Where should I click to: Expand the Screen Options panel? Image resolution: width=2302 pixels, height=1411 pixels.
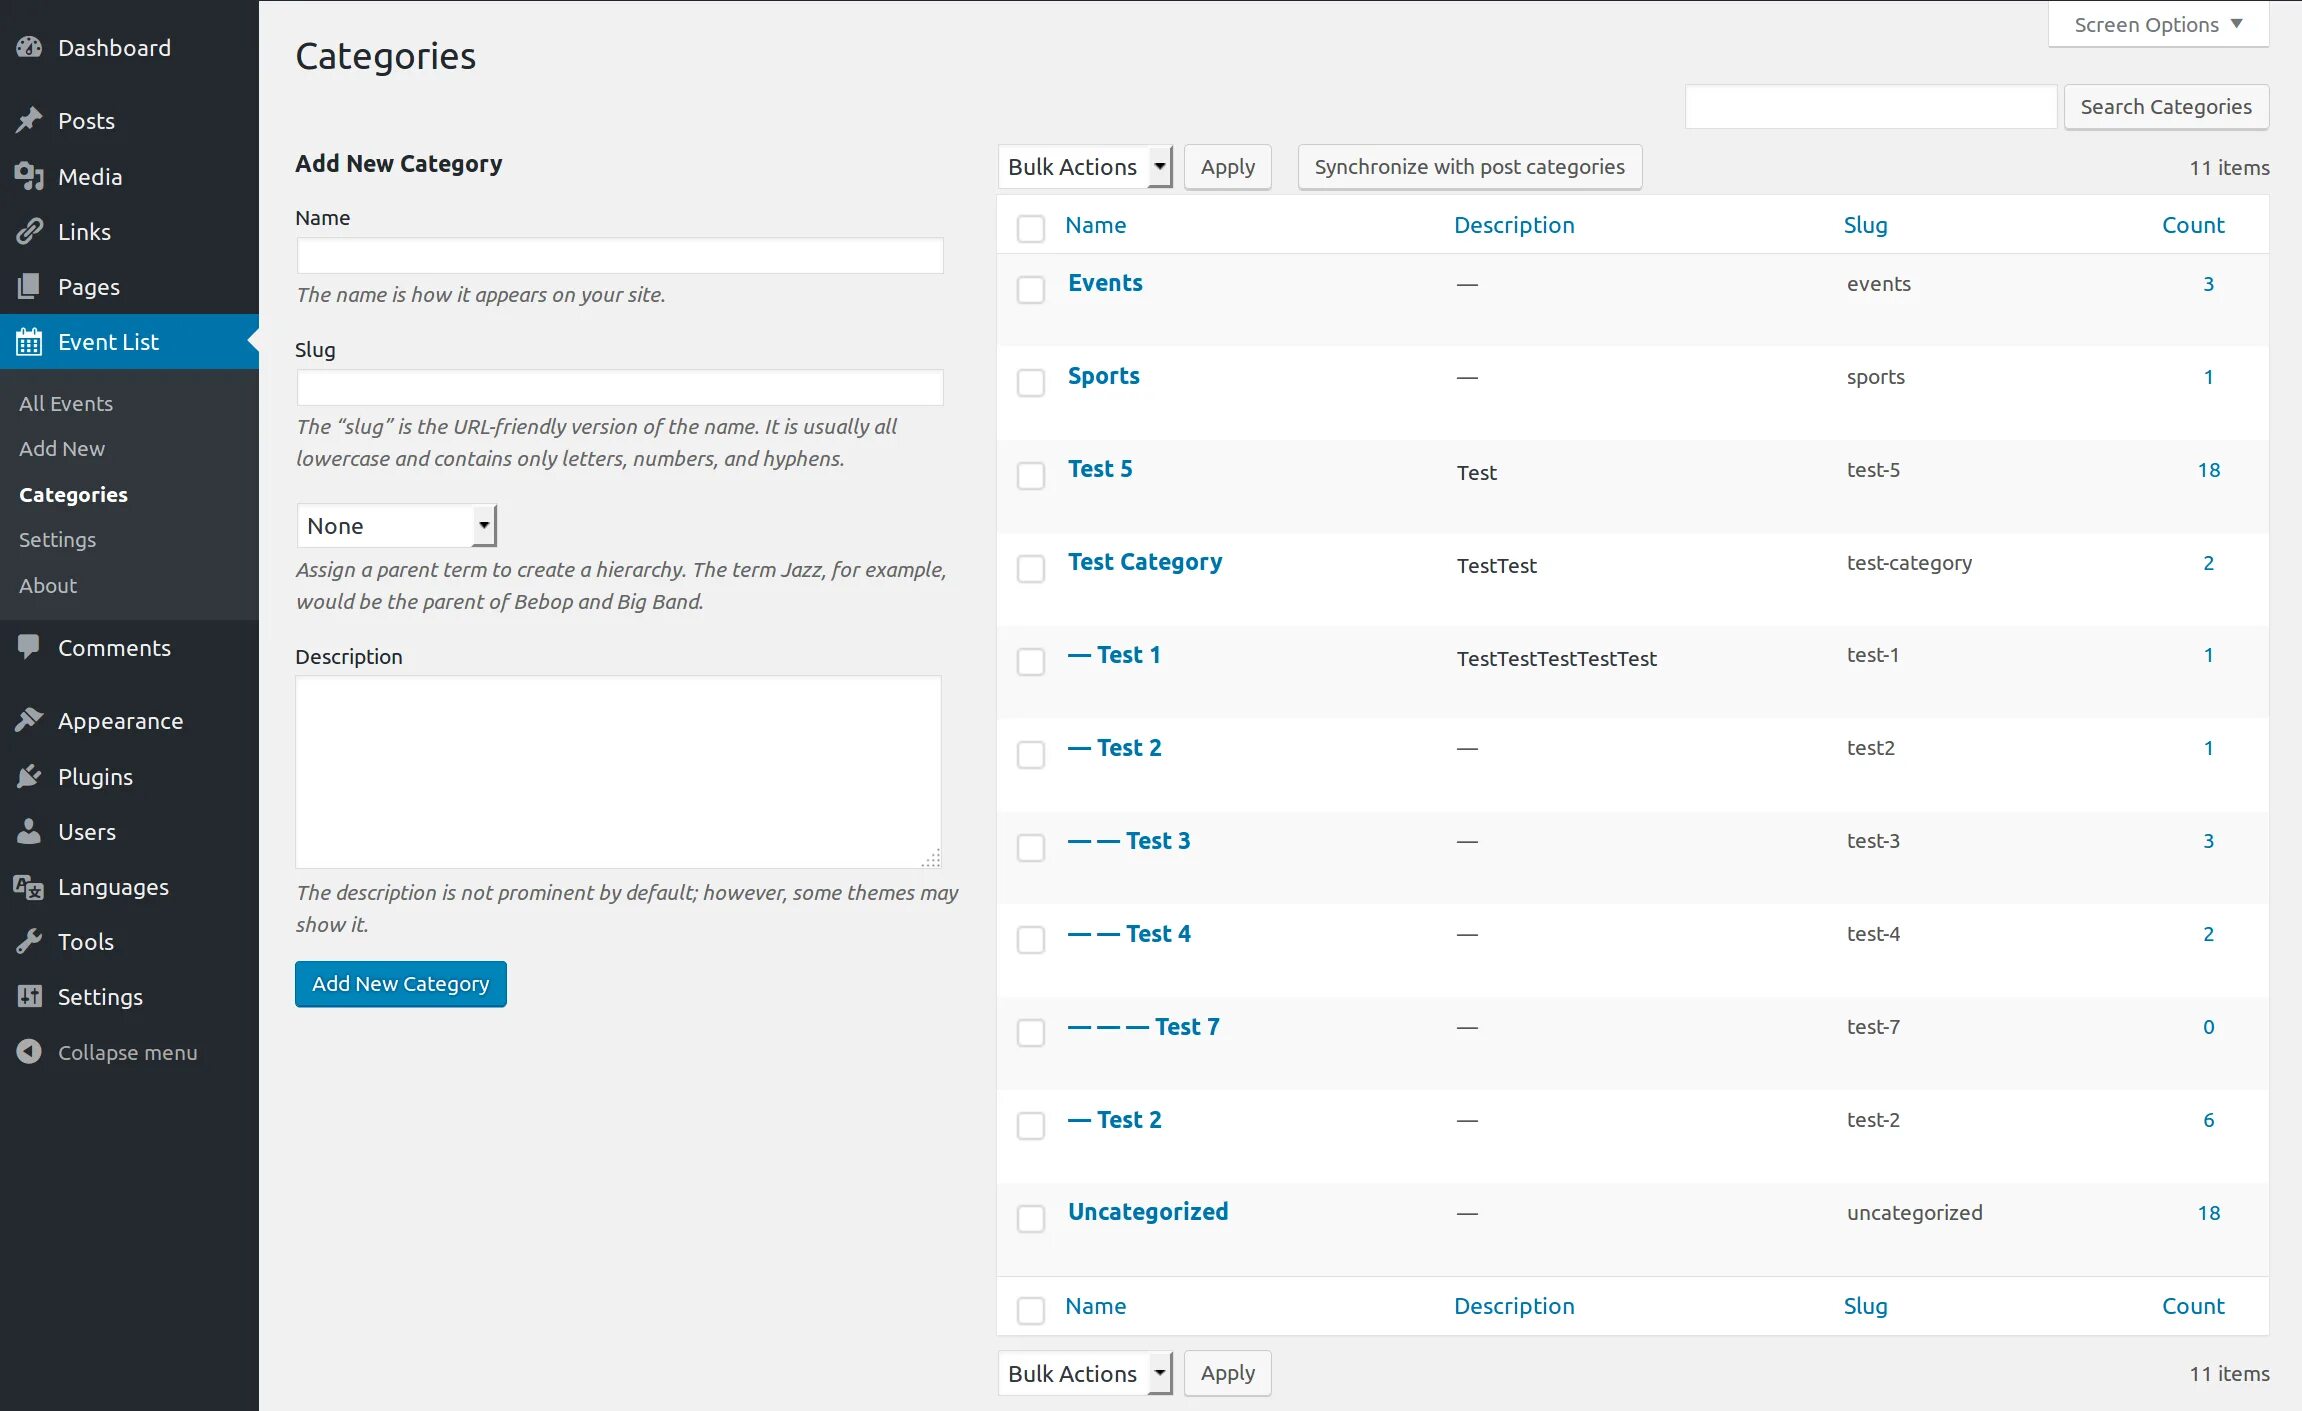coord(2158,24)
